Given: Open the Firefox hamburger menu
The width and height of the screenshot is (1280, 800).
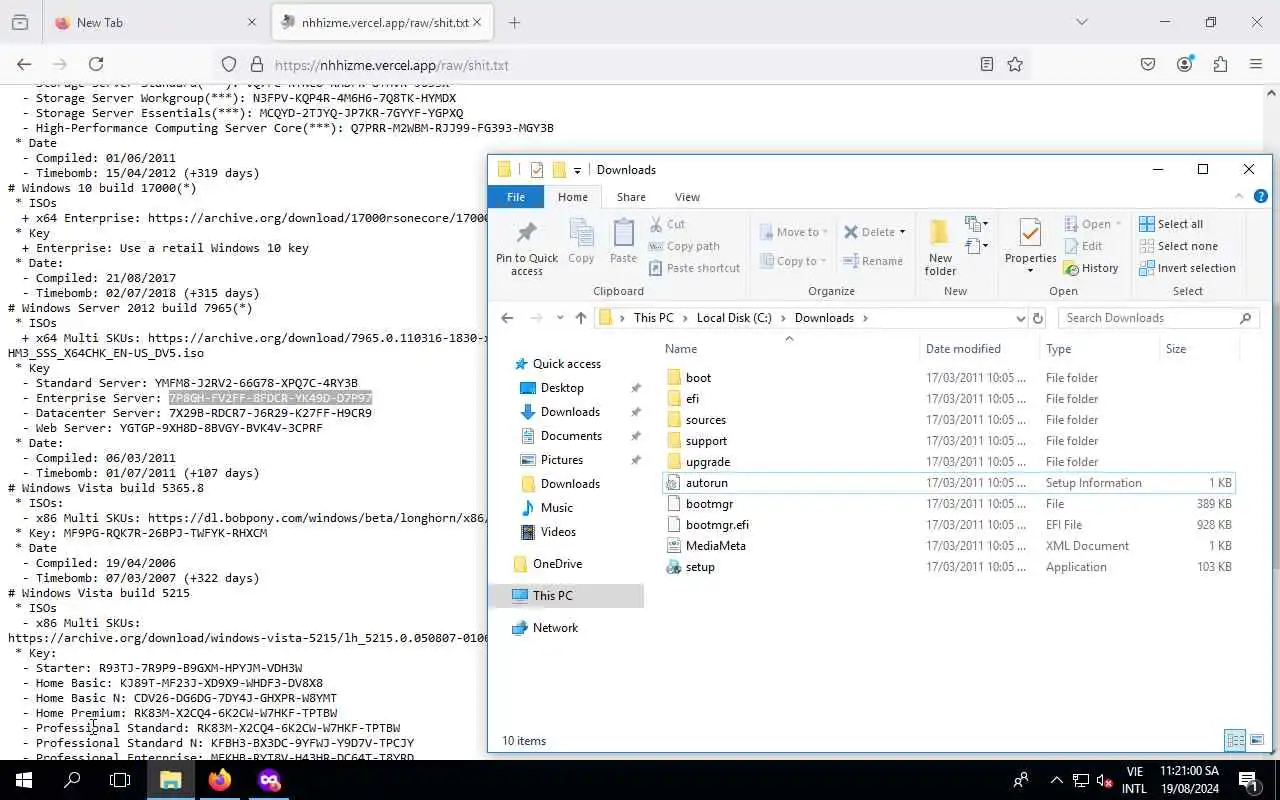Looking at the screenshot, I should point(1256,64).
